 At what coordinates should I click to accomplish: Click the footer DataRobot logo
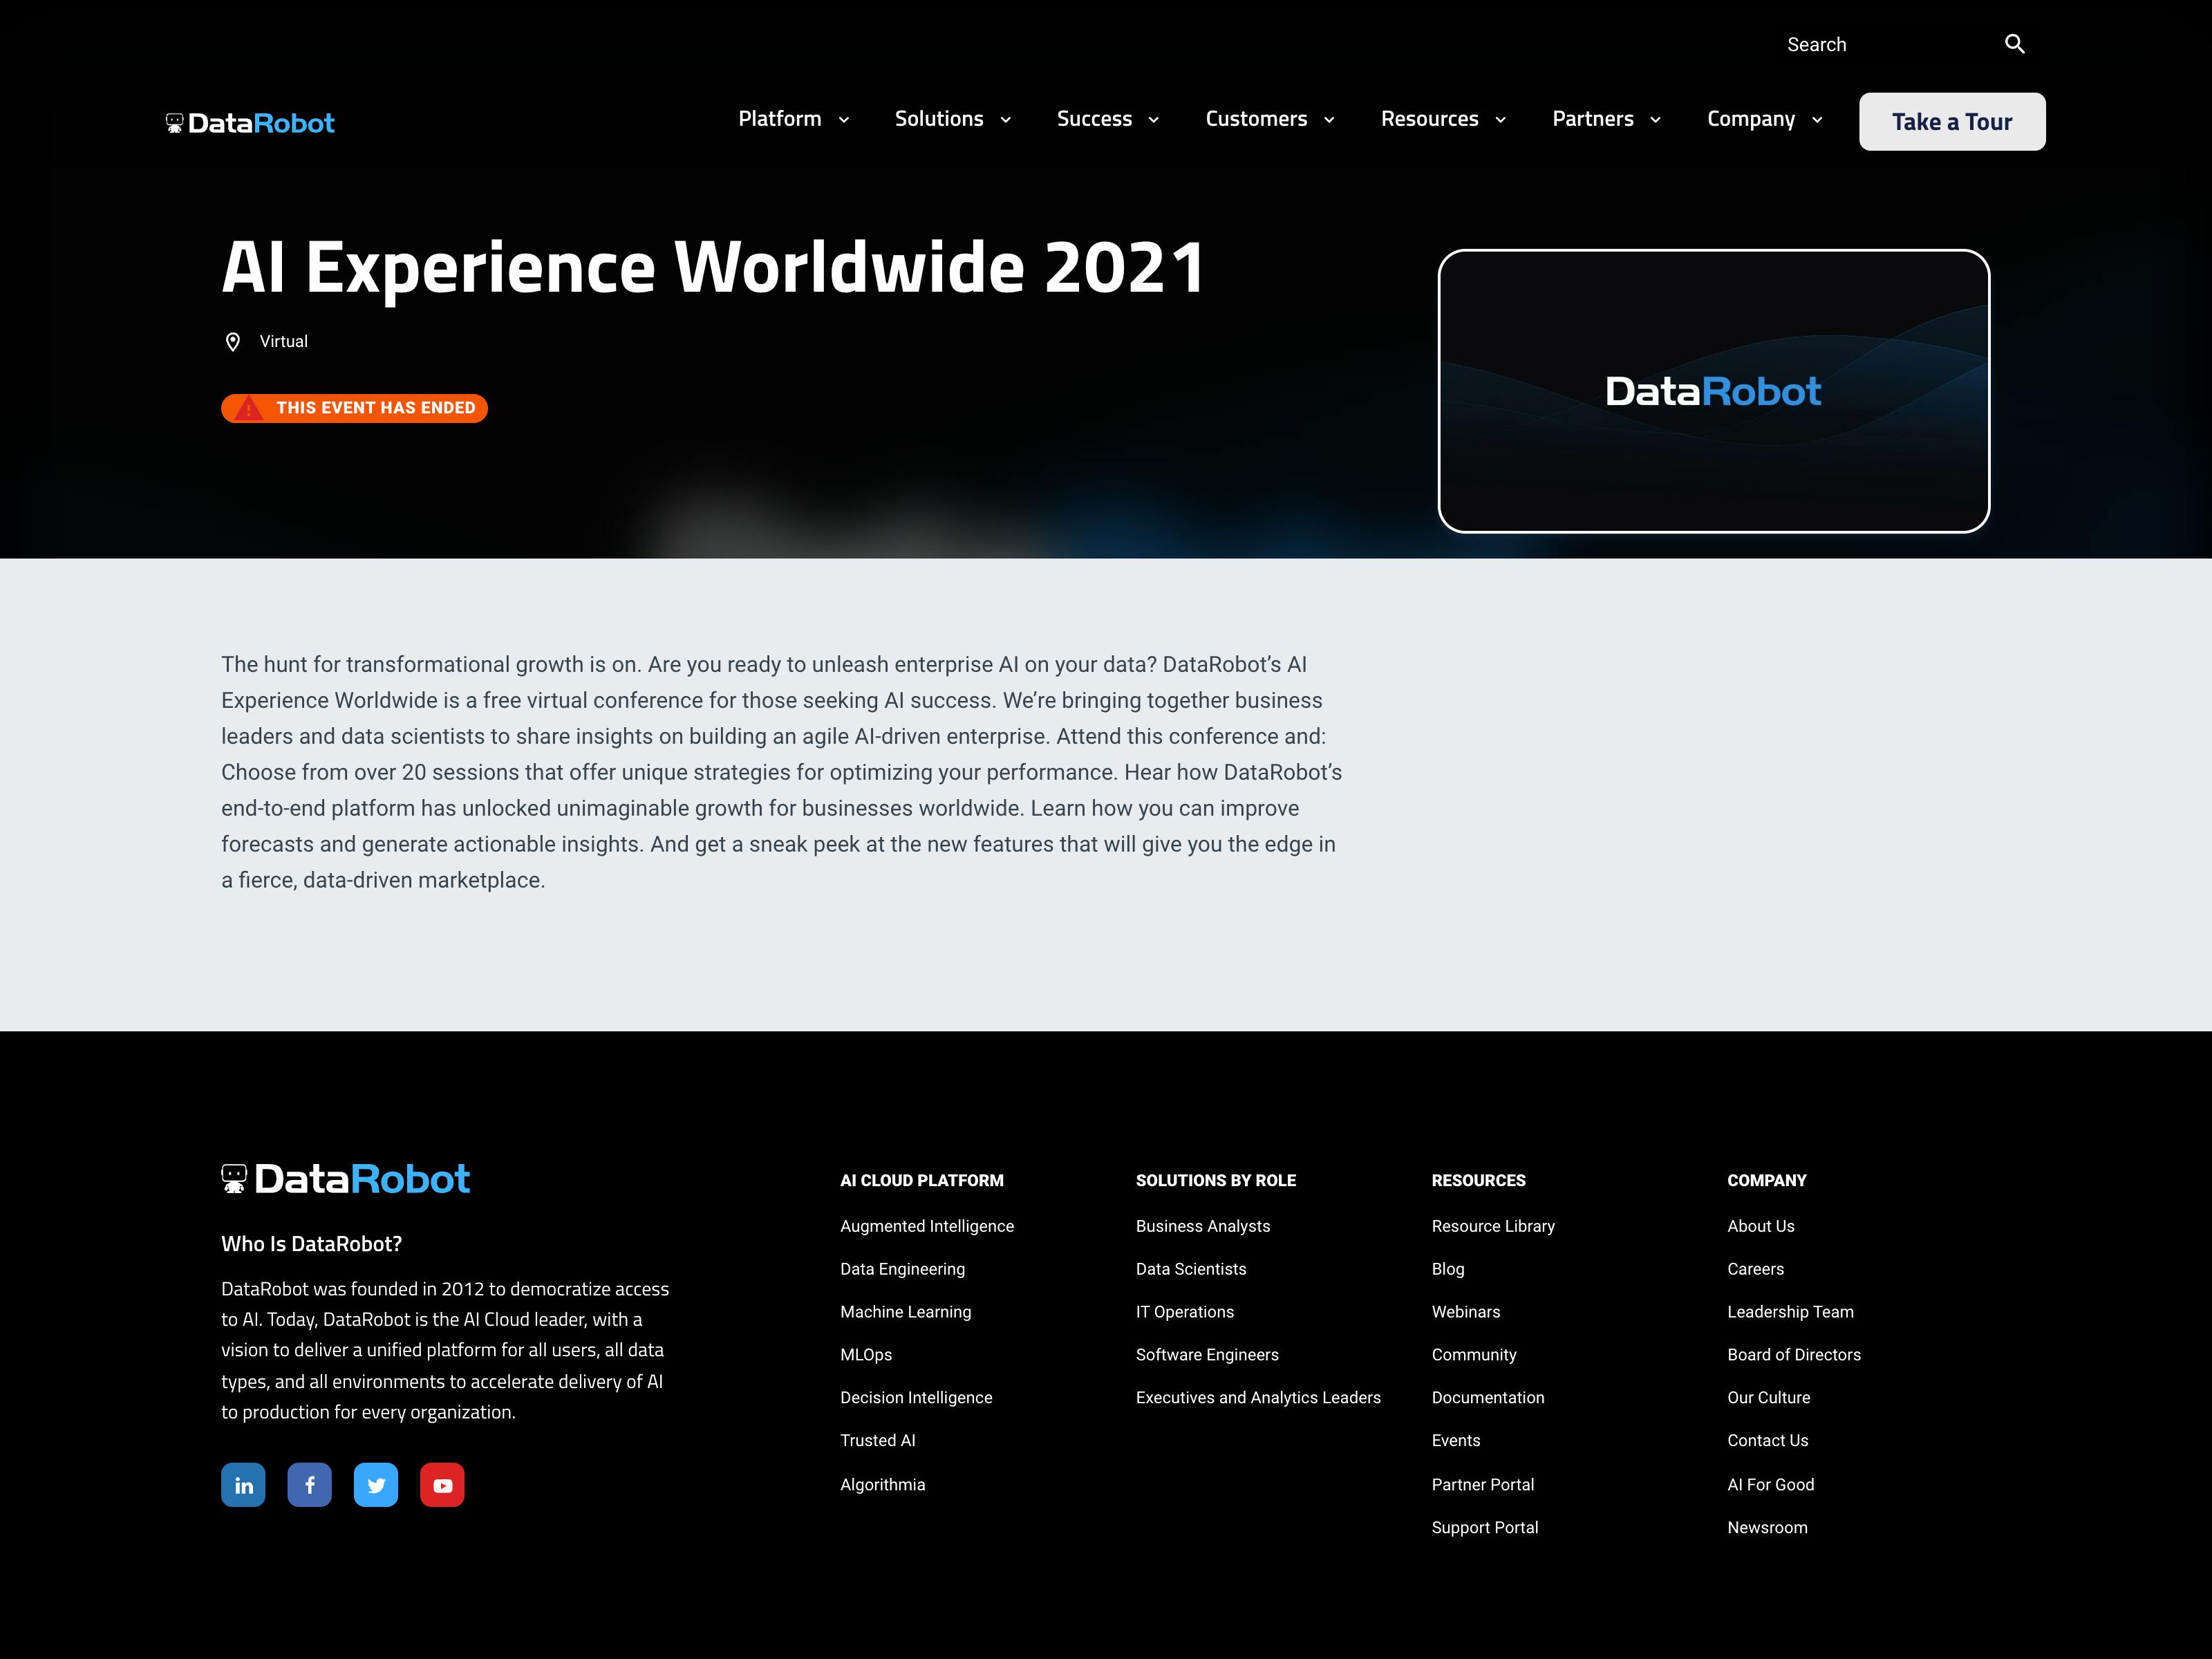(x=345, y=1179)
